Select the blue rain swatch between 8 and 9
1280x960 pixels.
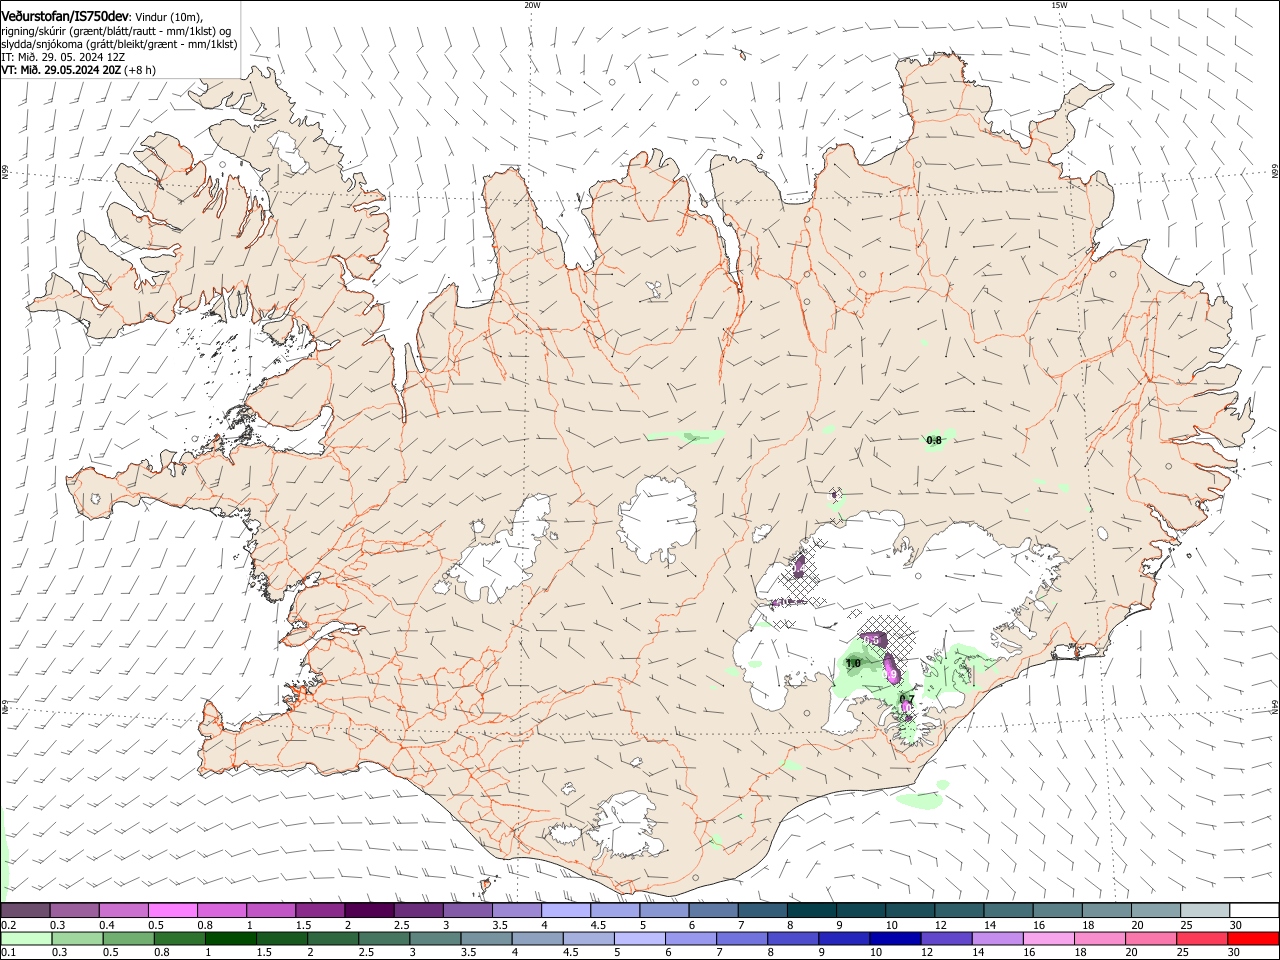792,939
